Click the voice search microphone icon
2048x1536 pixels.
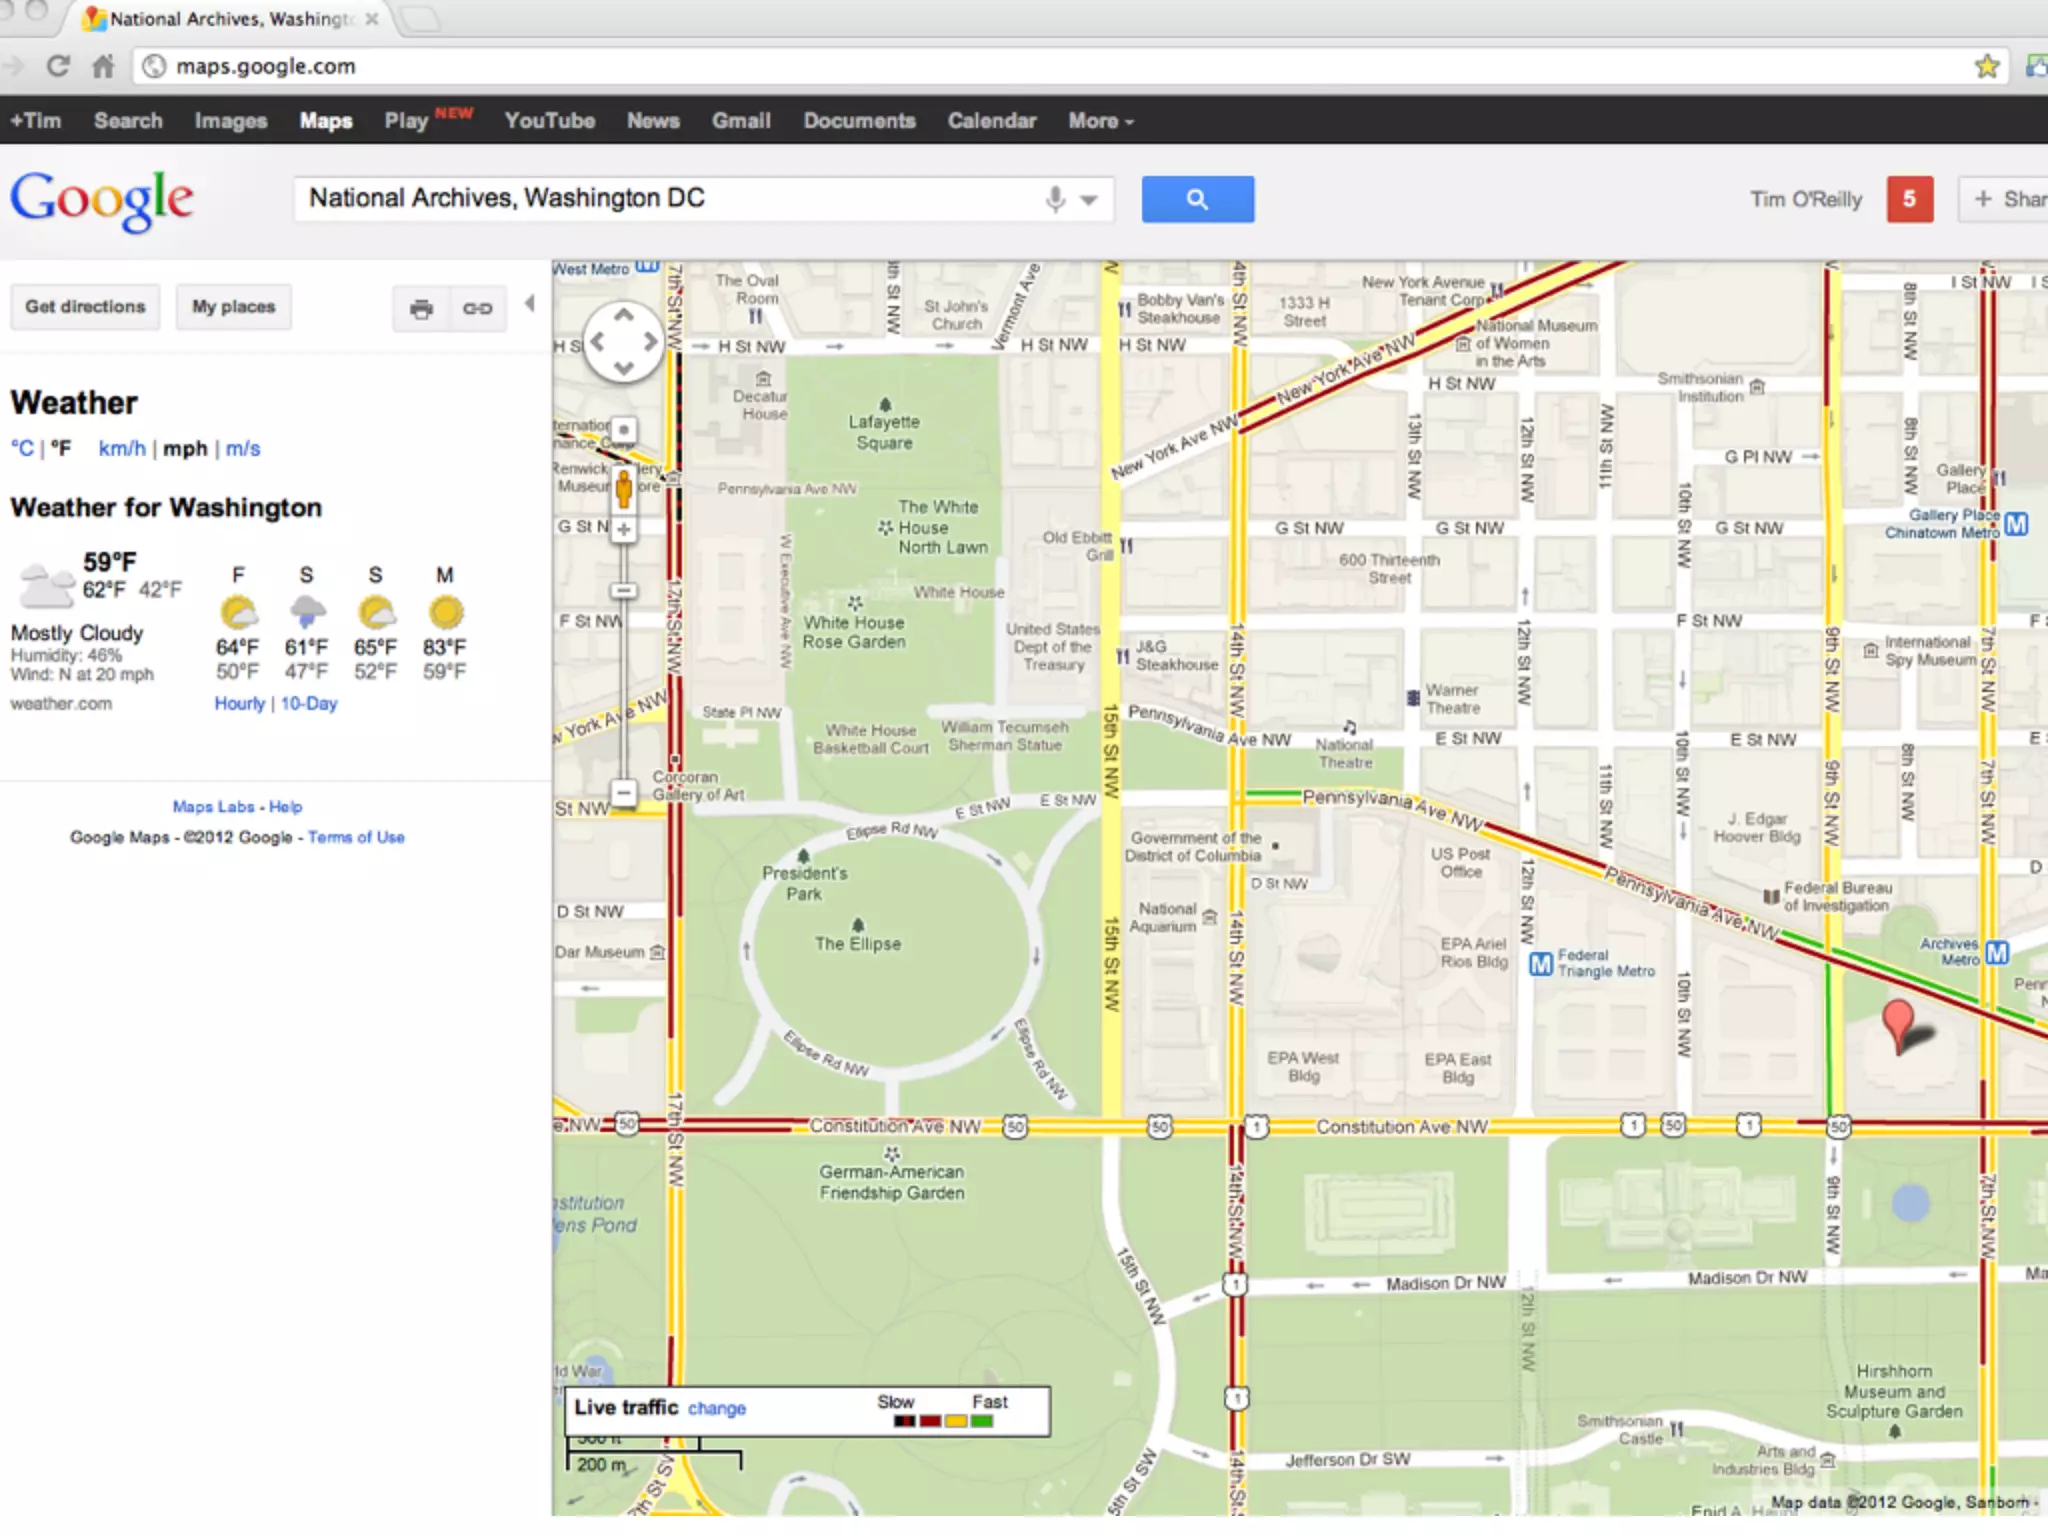(x=1055, y=199)
